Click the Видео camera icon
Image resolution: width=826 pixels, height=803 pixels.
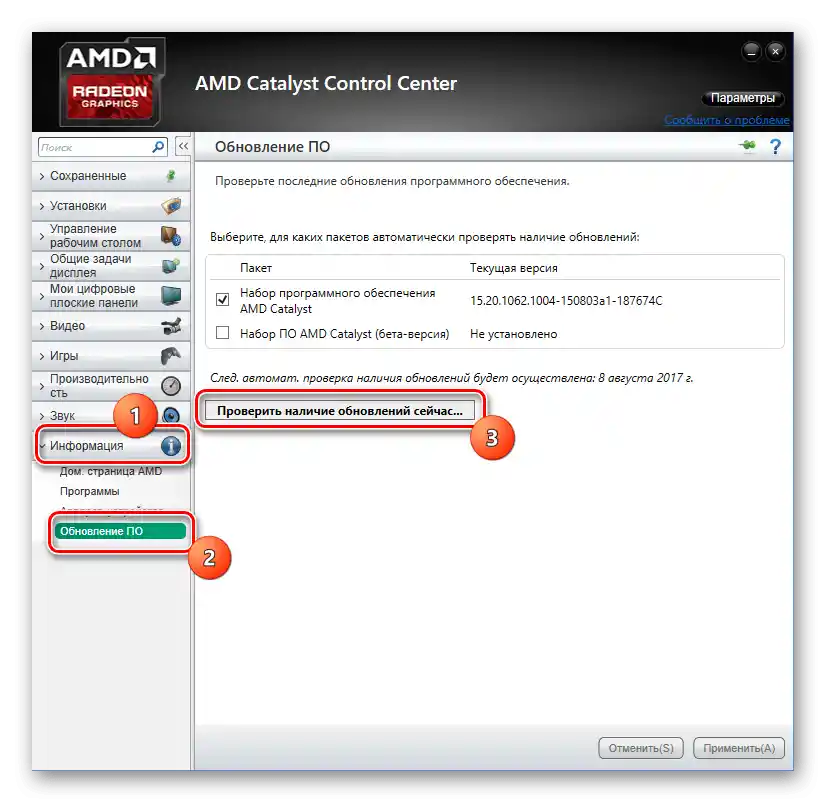coord(171,326)
